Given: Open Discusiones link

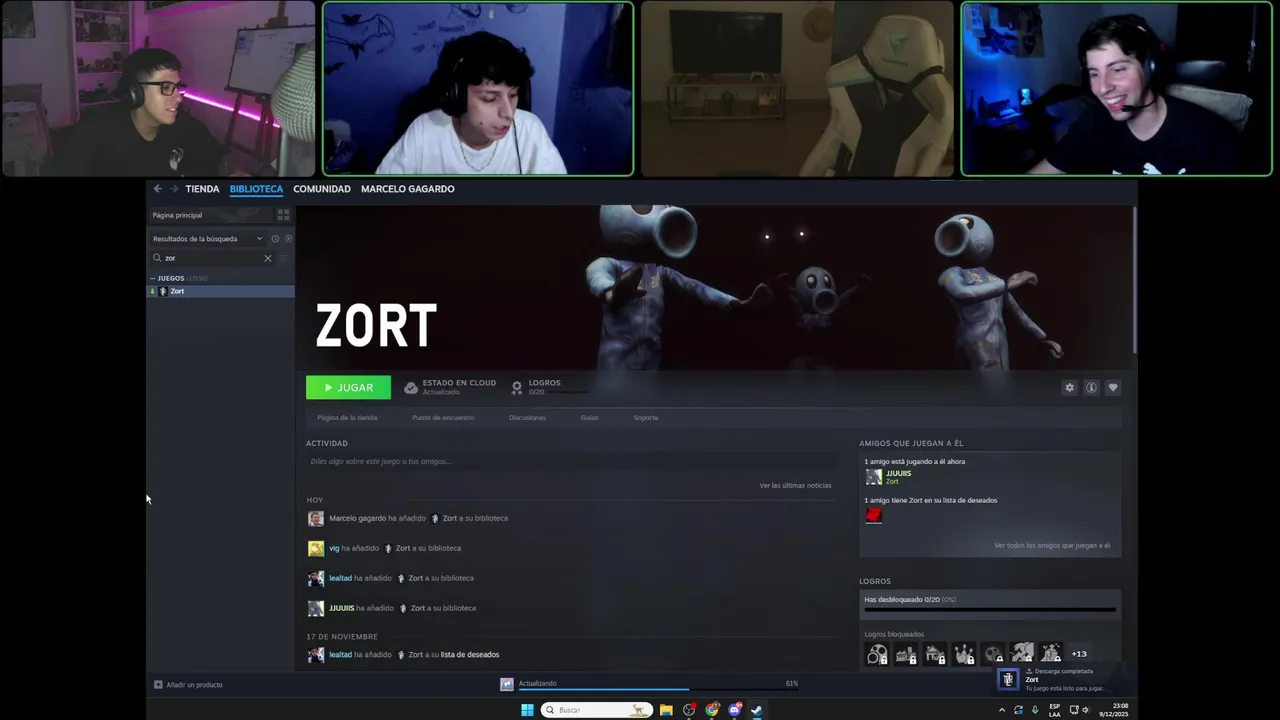Looking at the screenshot, I should [527, 418].
